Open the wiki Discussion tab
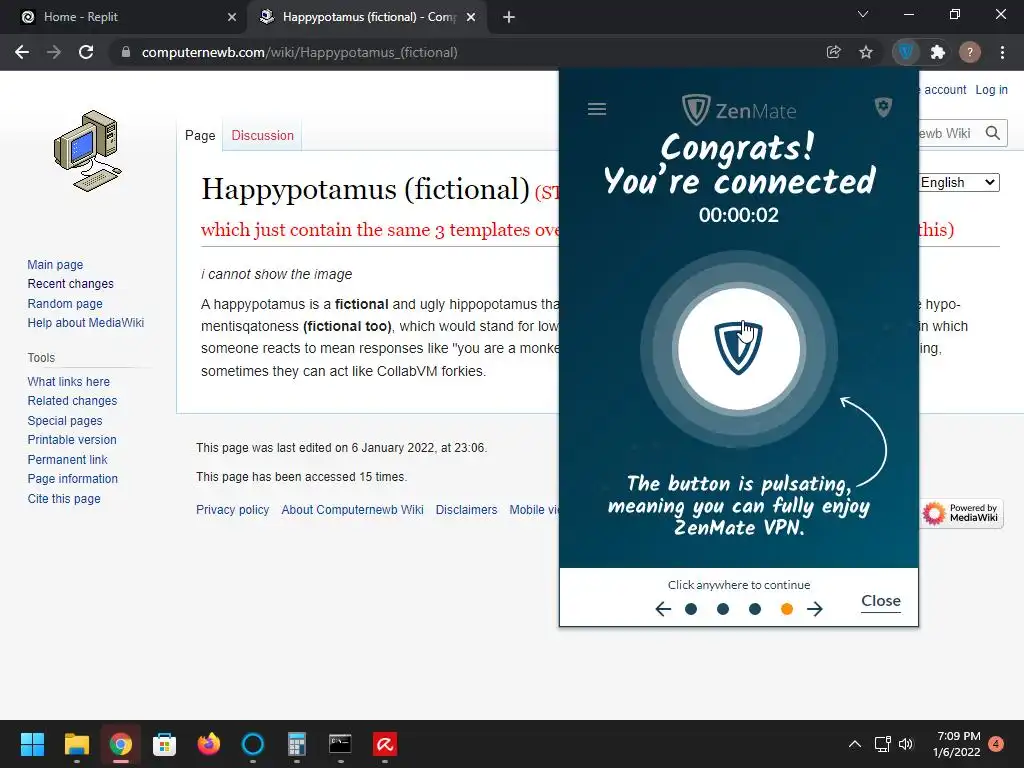The height and width of the screenshot is (768, 1024). 263,135
